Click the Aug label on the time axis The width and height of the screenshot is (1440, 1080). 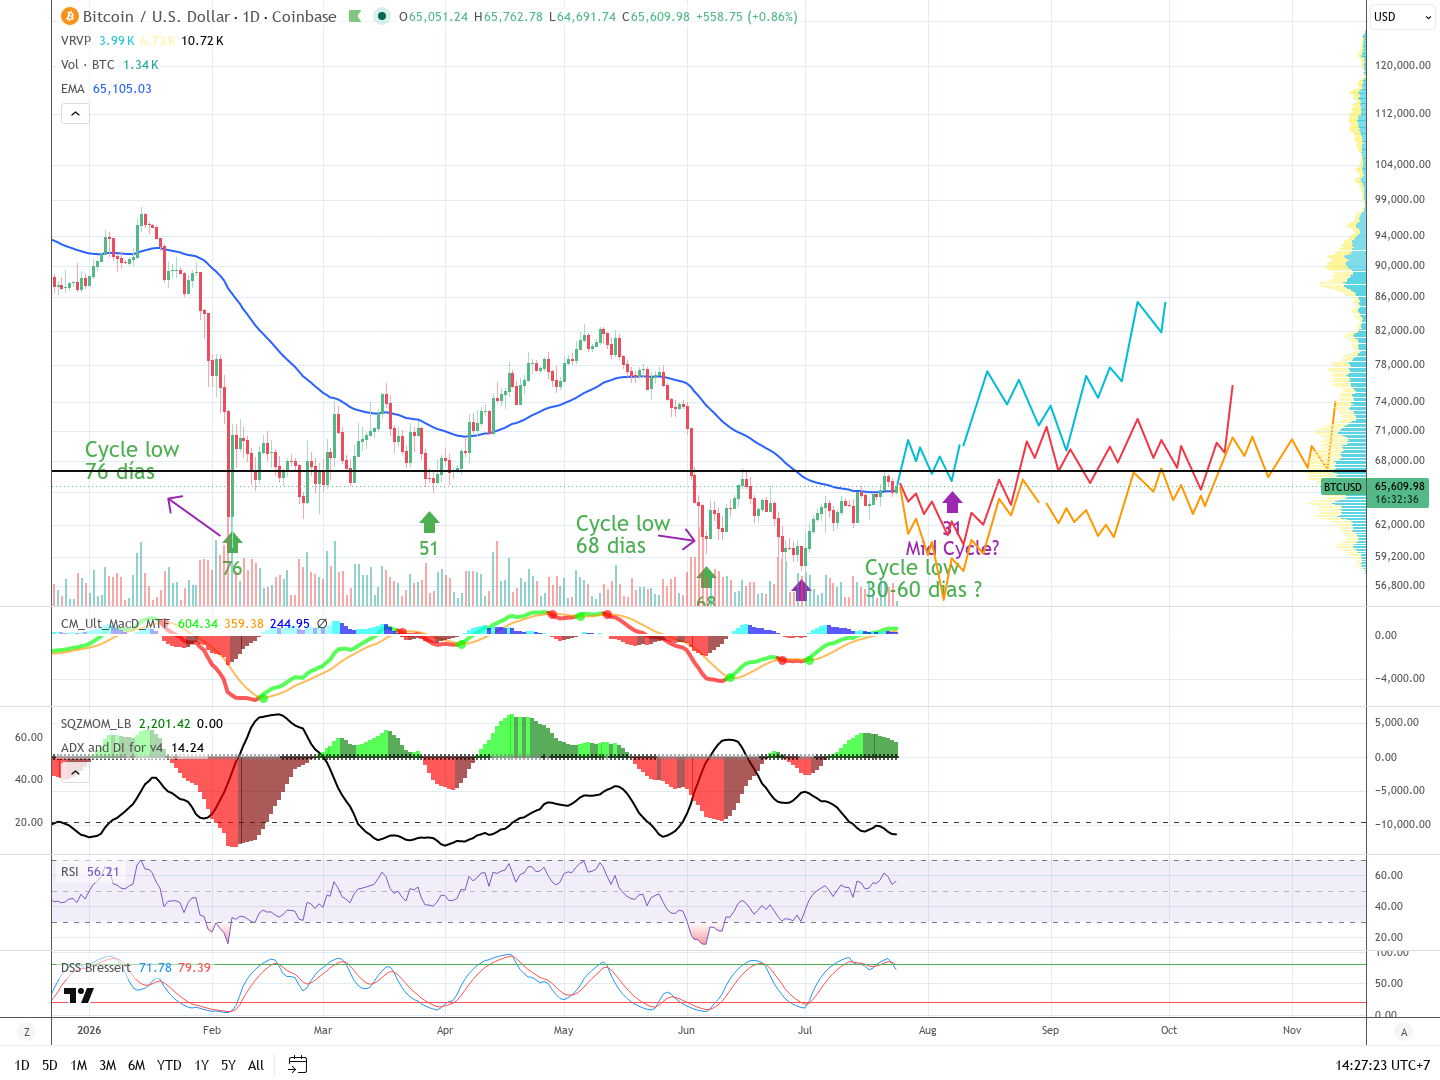click(x=928, y=1030)
